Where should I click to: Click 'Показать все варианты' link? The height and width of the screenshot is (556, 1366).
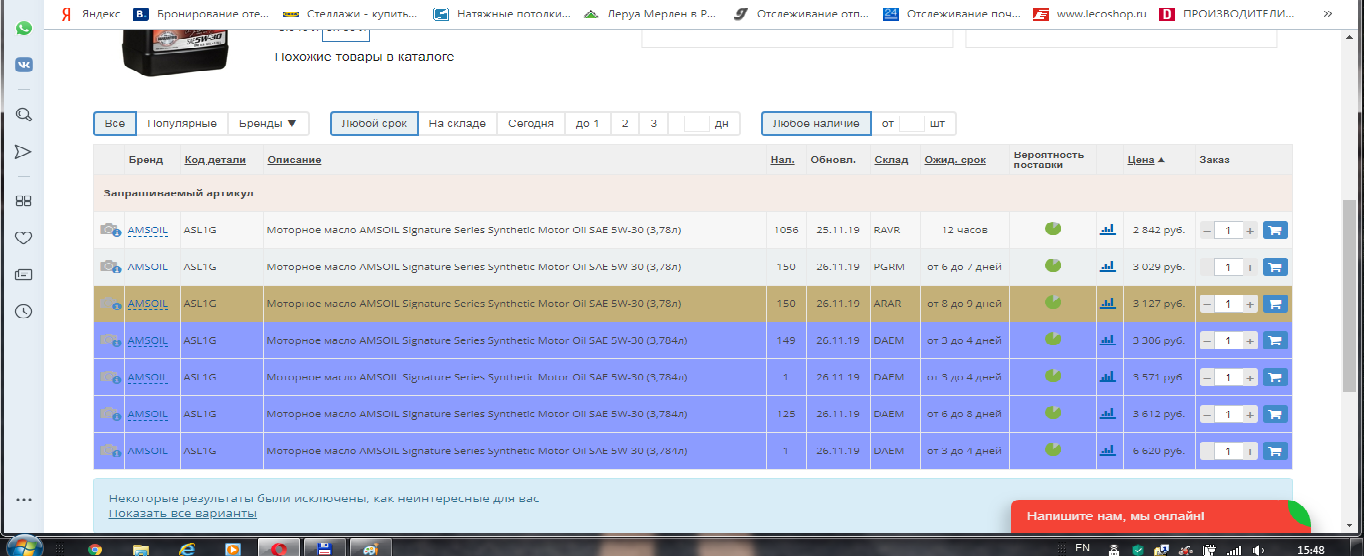tap(182, 513)
